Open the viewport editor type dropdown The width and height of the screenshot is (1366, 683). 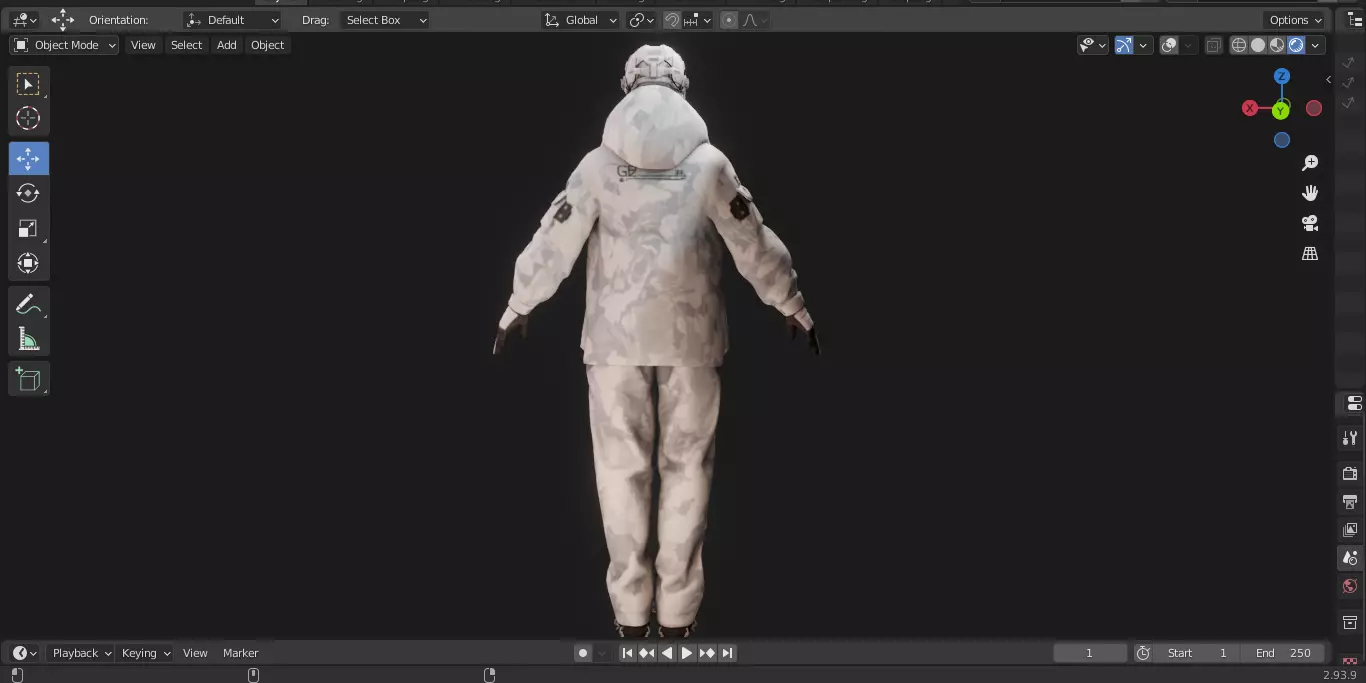click(24, 20)
